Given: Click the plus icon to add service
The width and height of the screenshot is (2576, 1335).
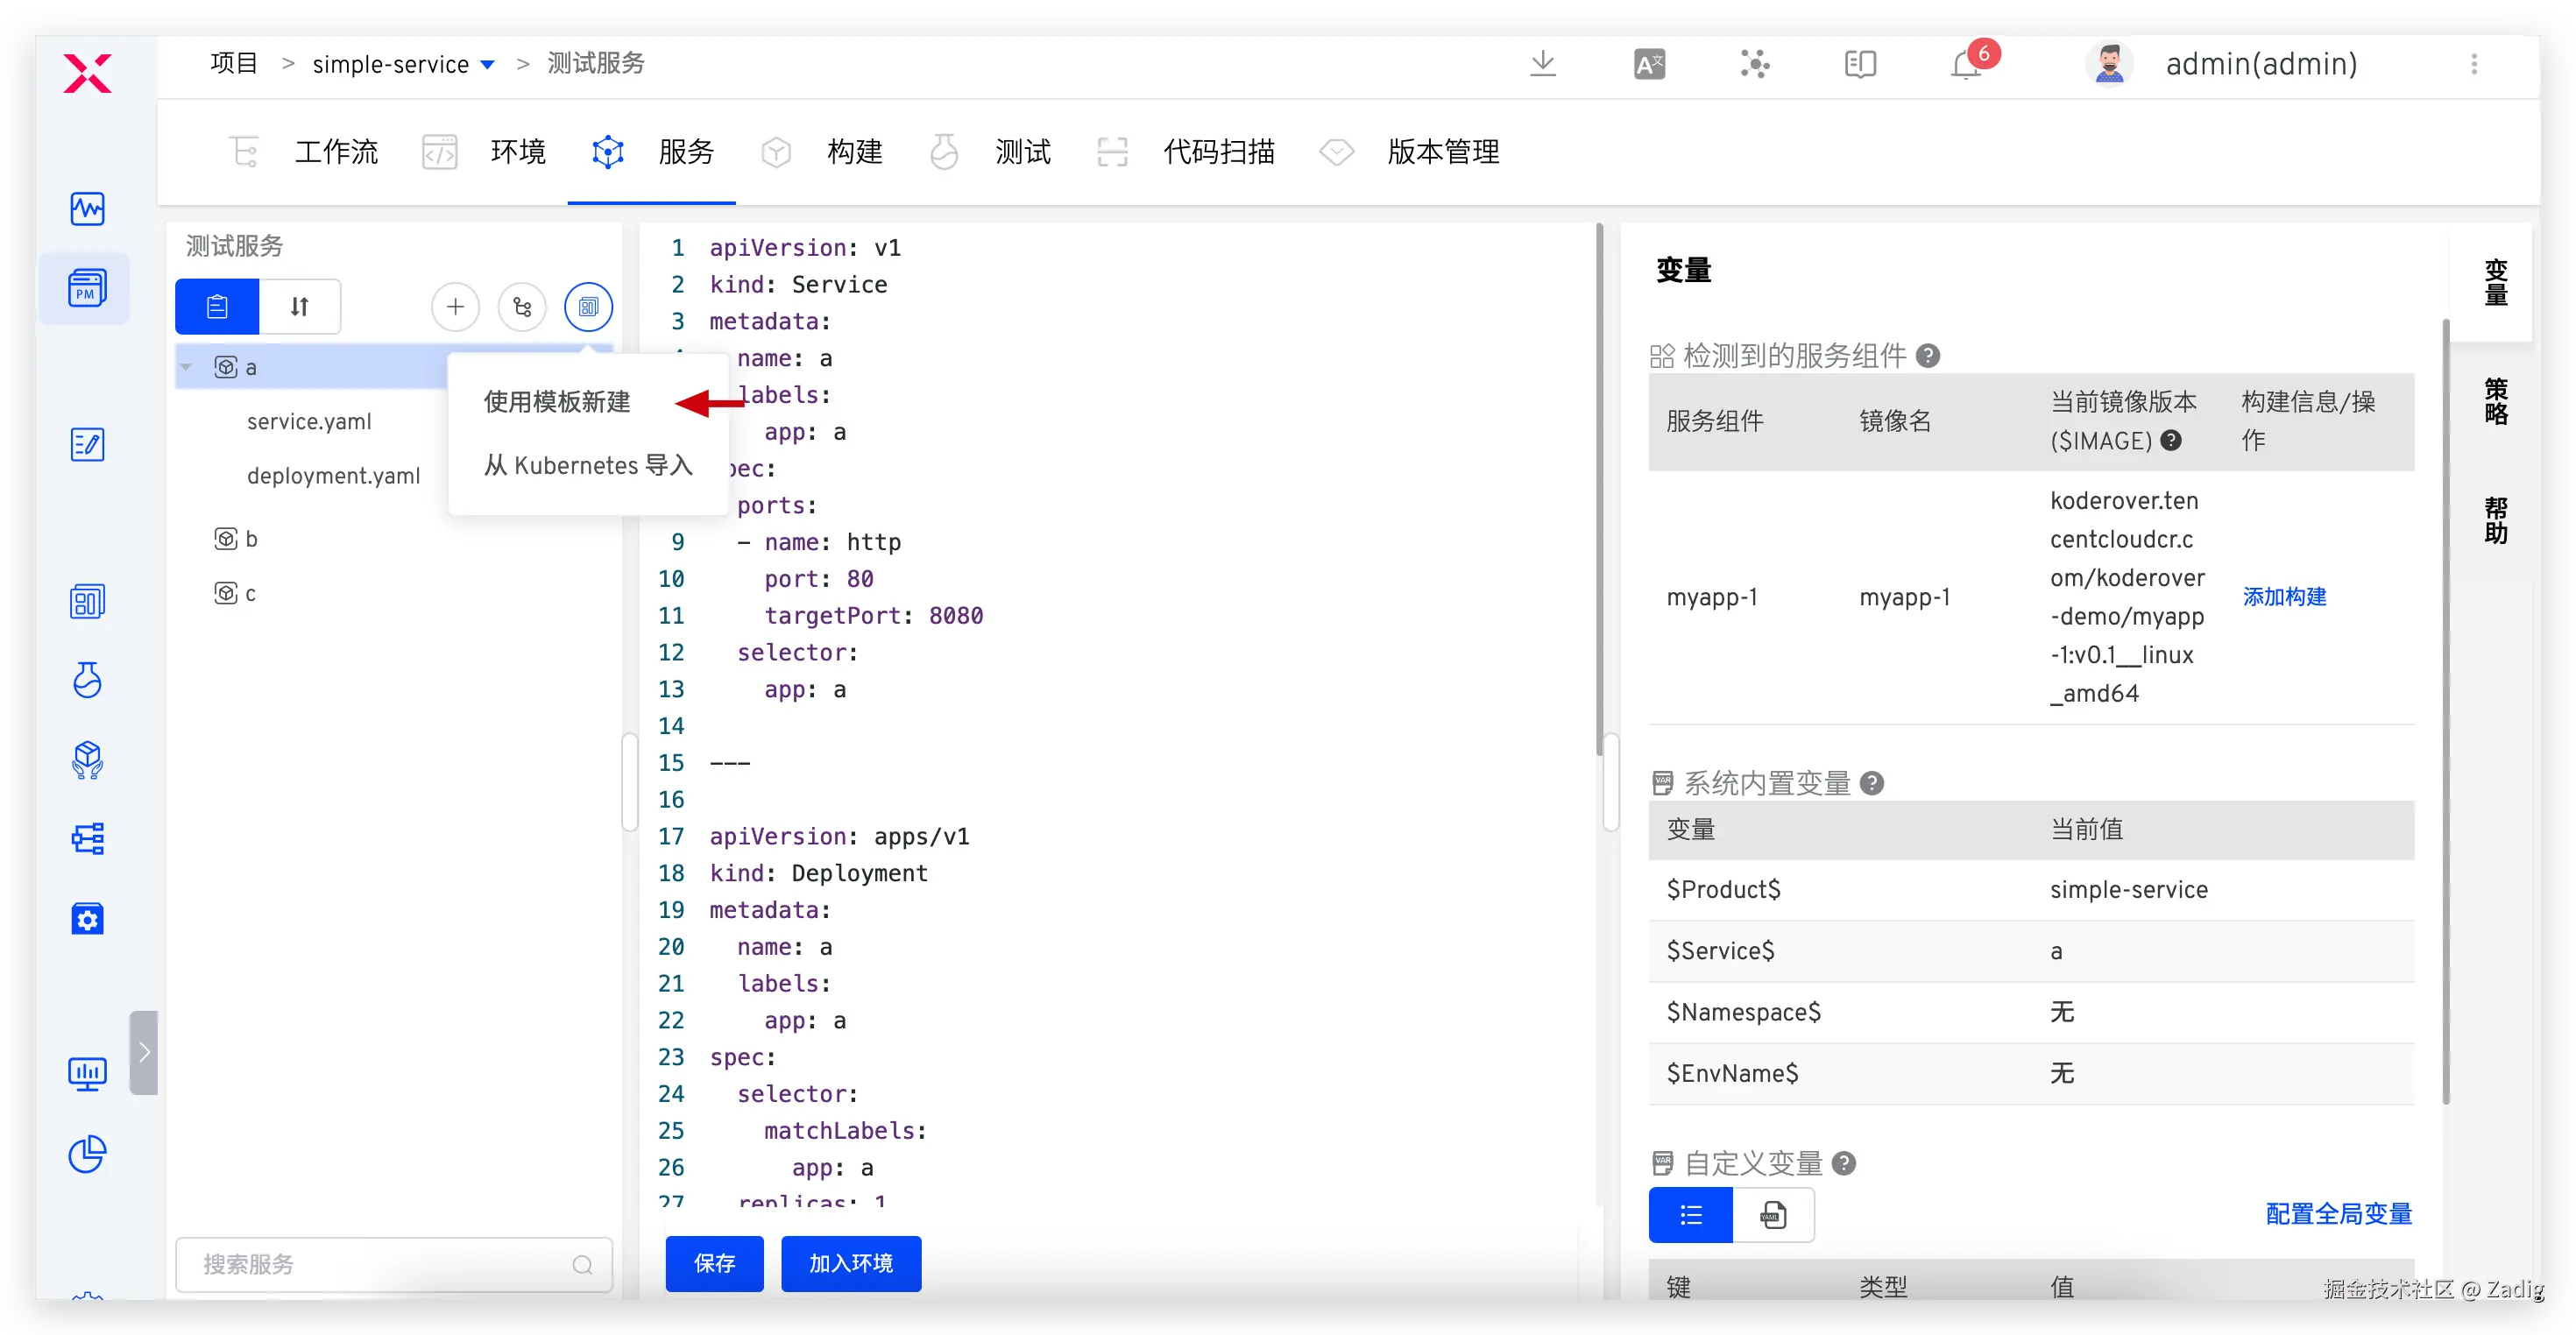Looking at the screenshot, I should [x=455, y=306].
